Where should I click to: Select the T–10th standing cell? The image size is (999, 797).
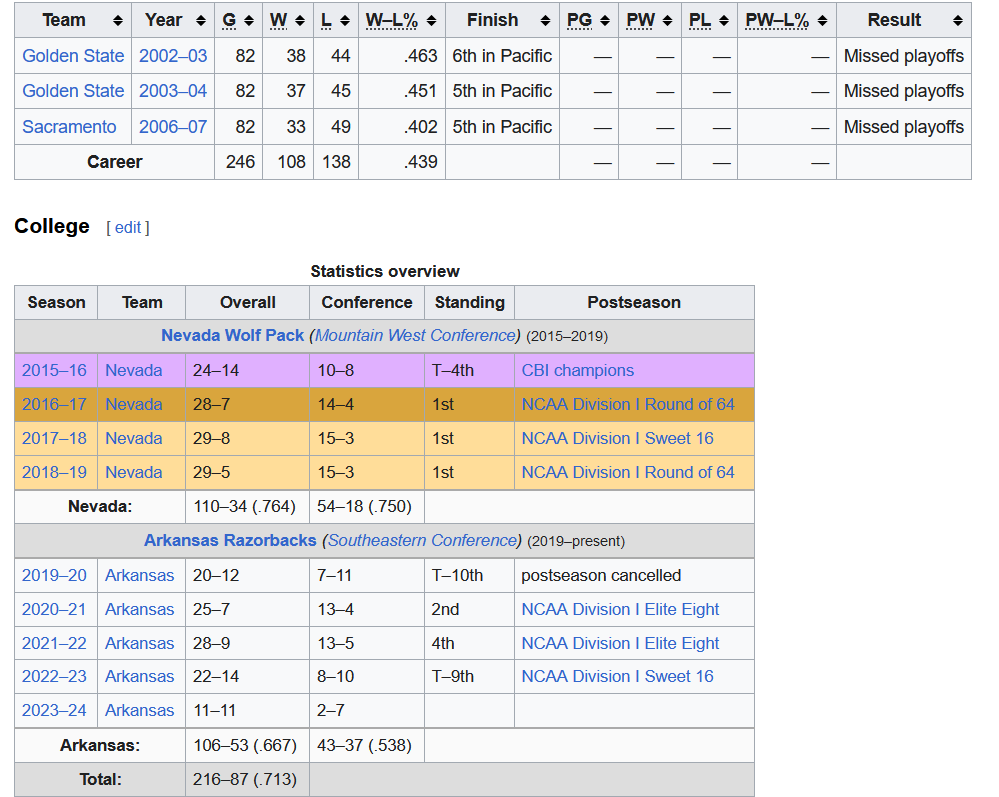coord(470,575)
